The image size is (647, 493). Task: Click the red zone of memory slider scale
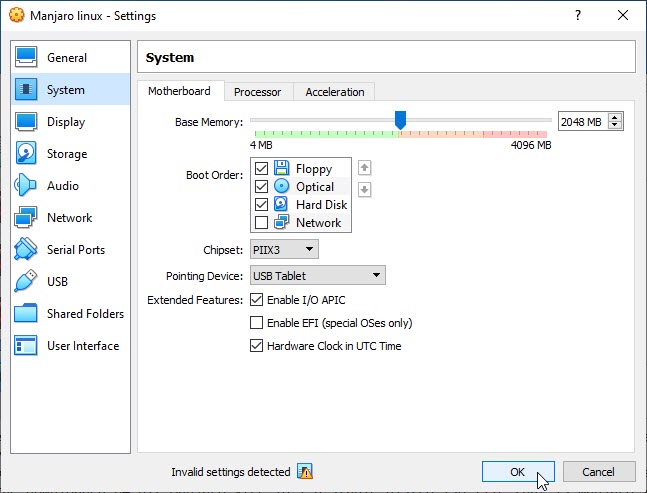coord(515,134)
